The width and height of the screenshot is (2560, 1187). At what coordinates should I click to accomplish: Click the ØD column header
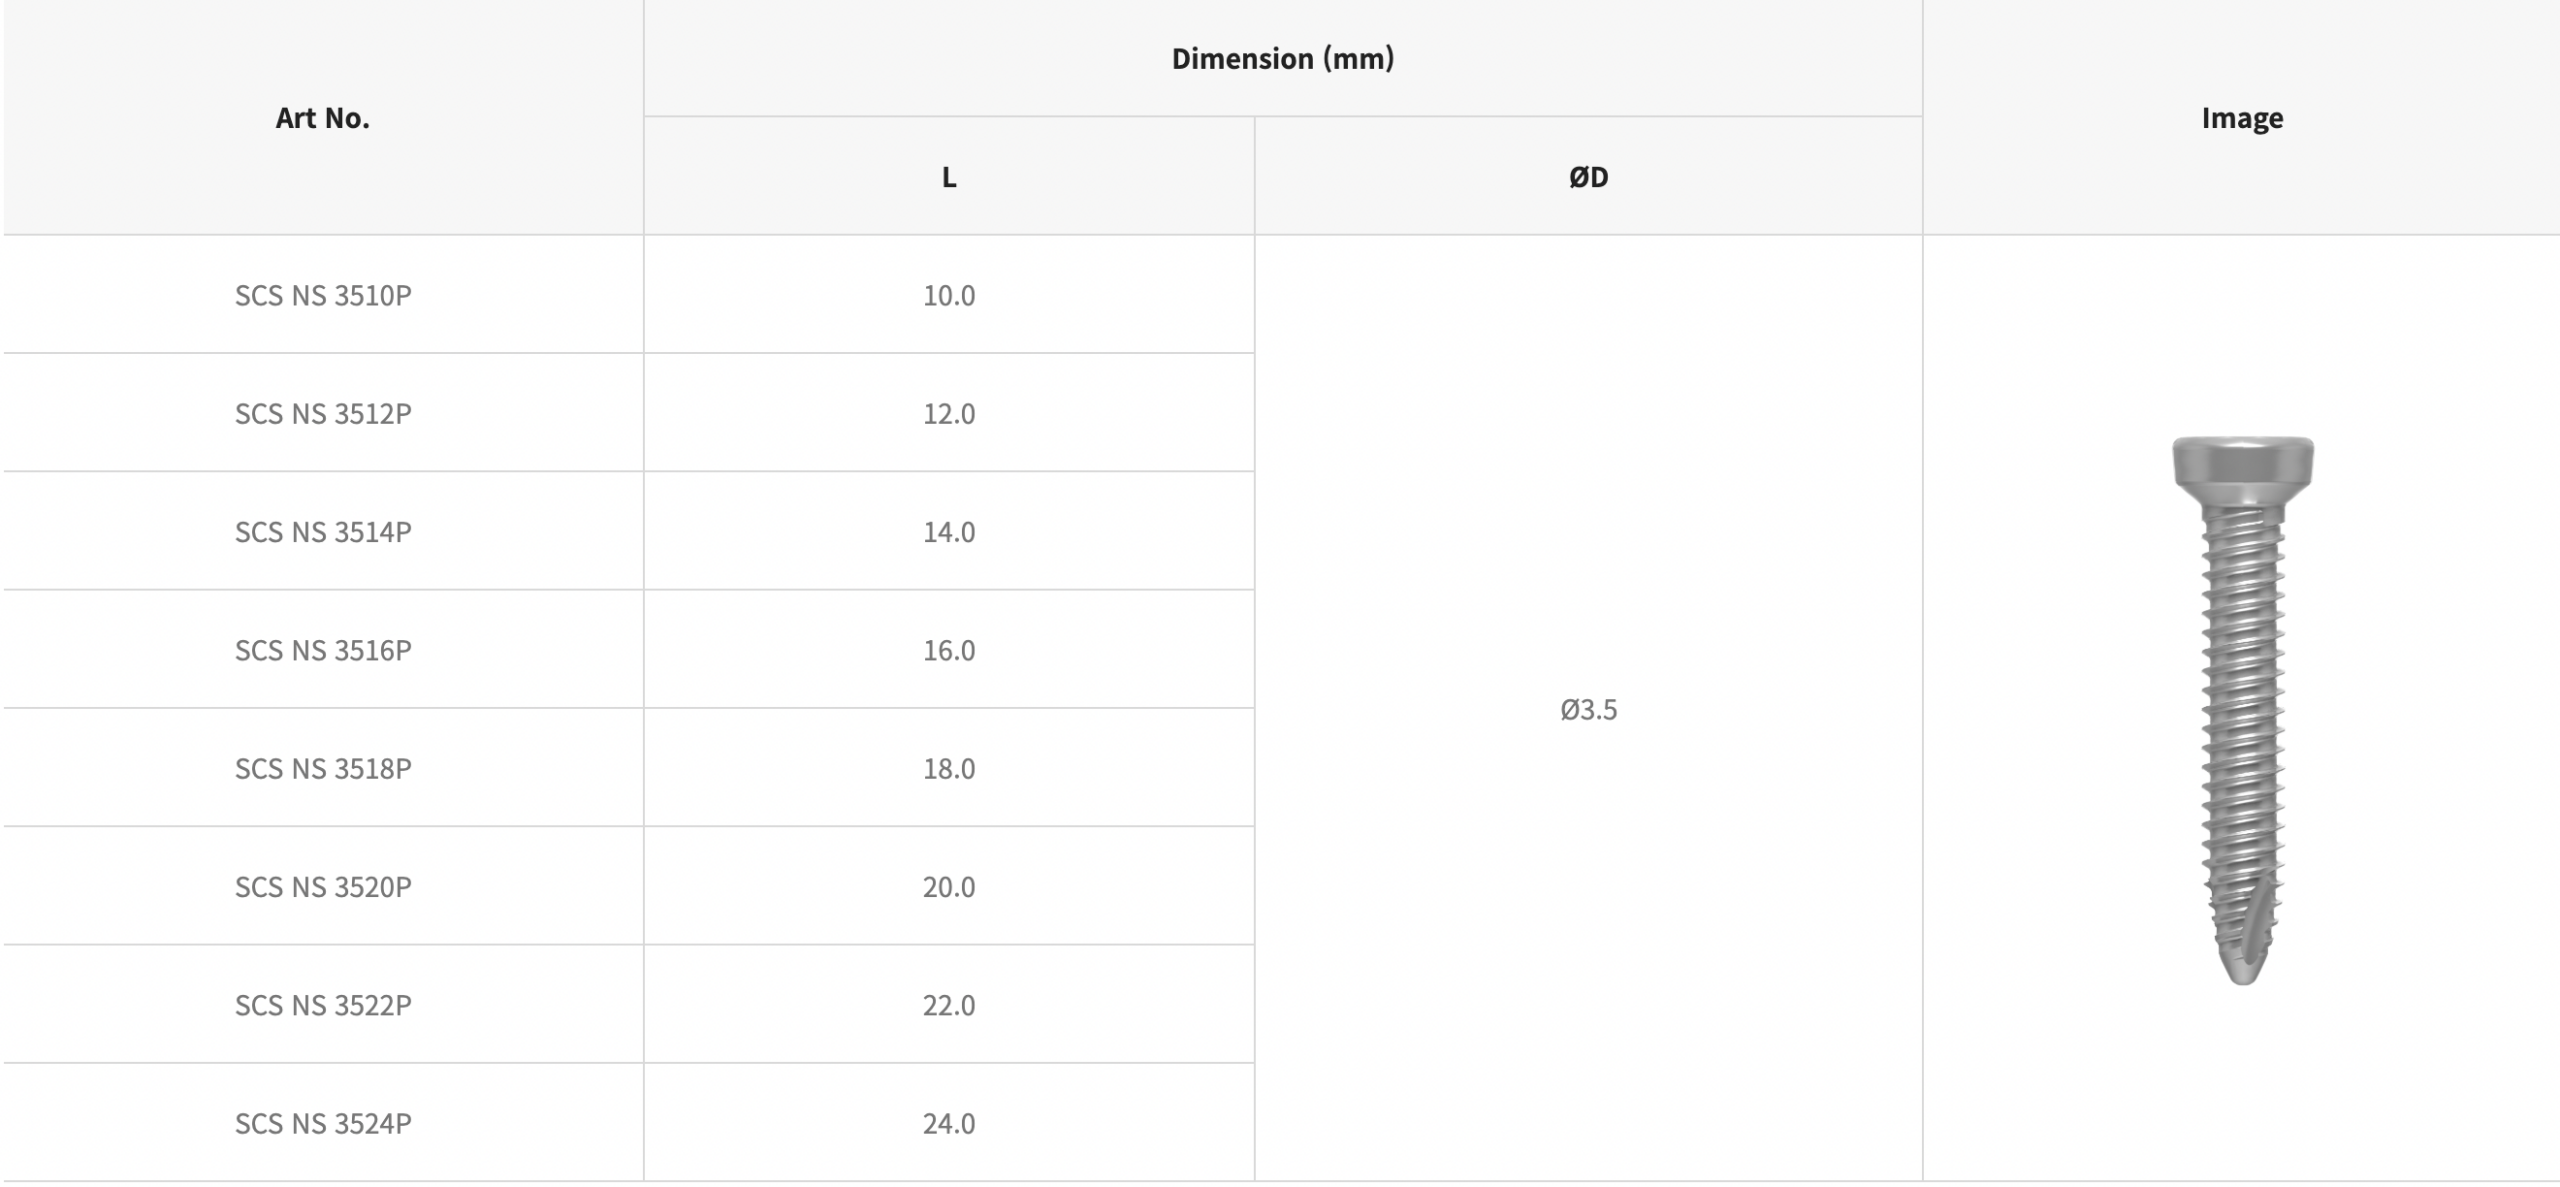coord(1588,177)
